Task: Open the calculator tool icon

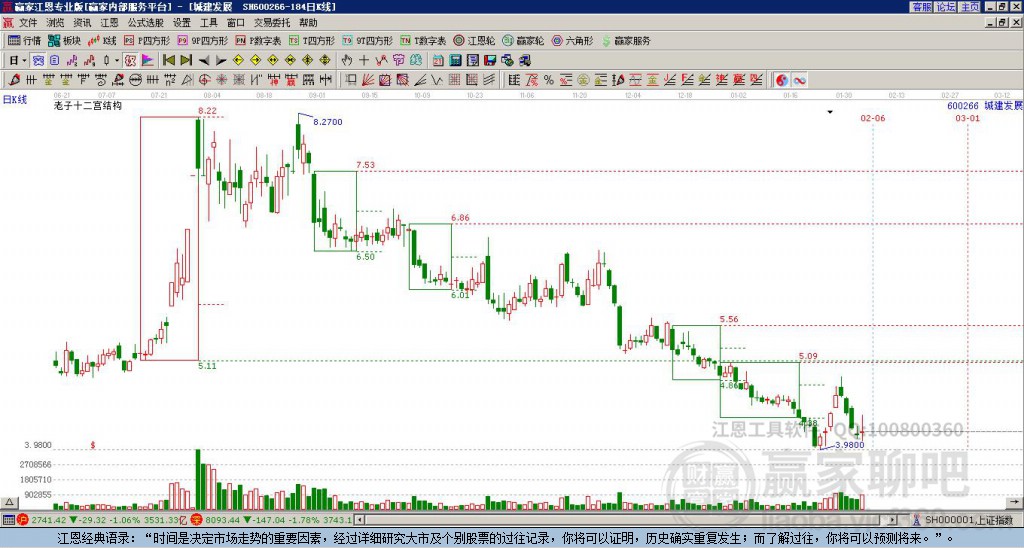Action: tap(455, 61)
